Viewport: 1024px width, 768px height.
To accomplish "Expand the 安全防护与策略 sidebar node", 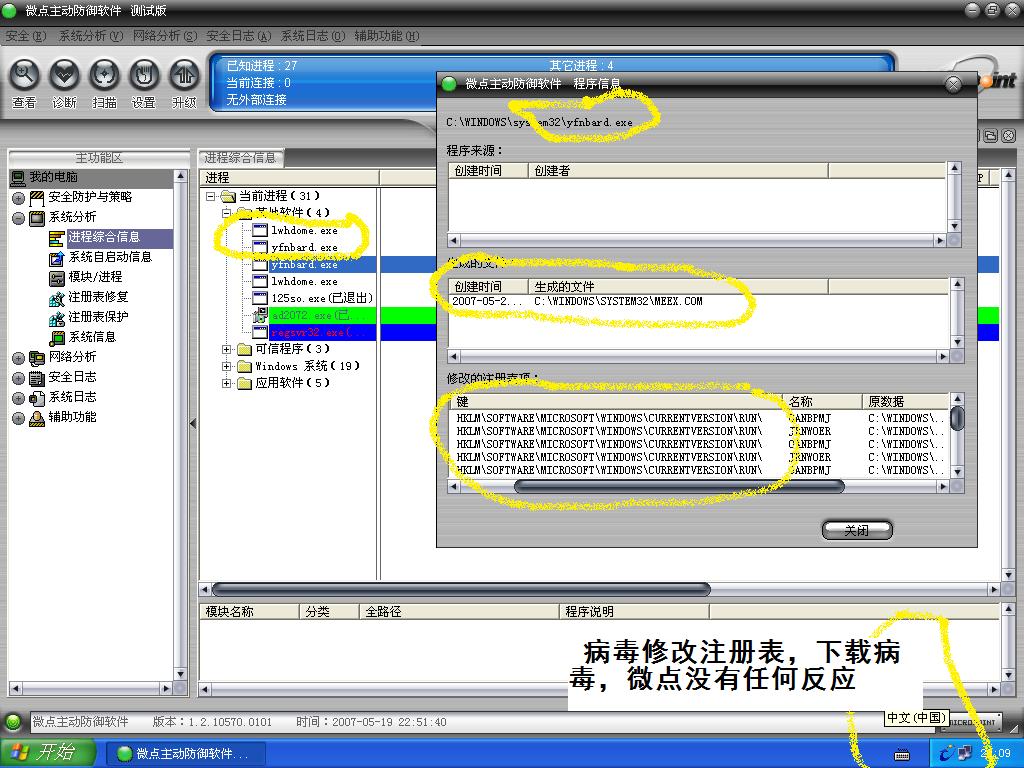I will point(18,198).
